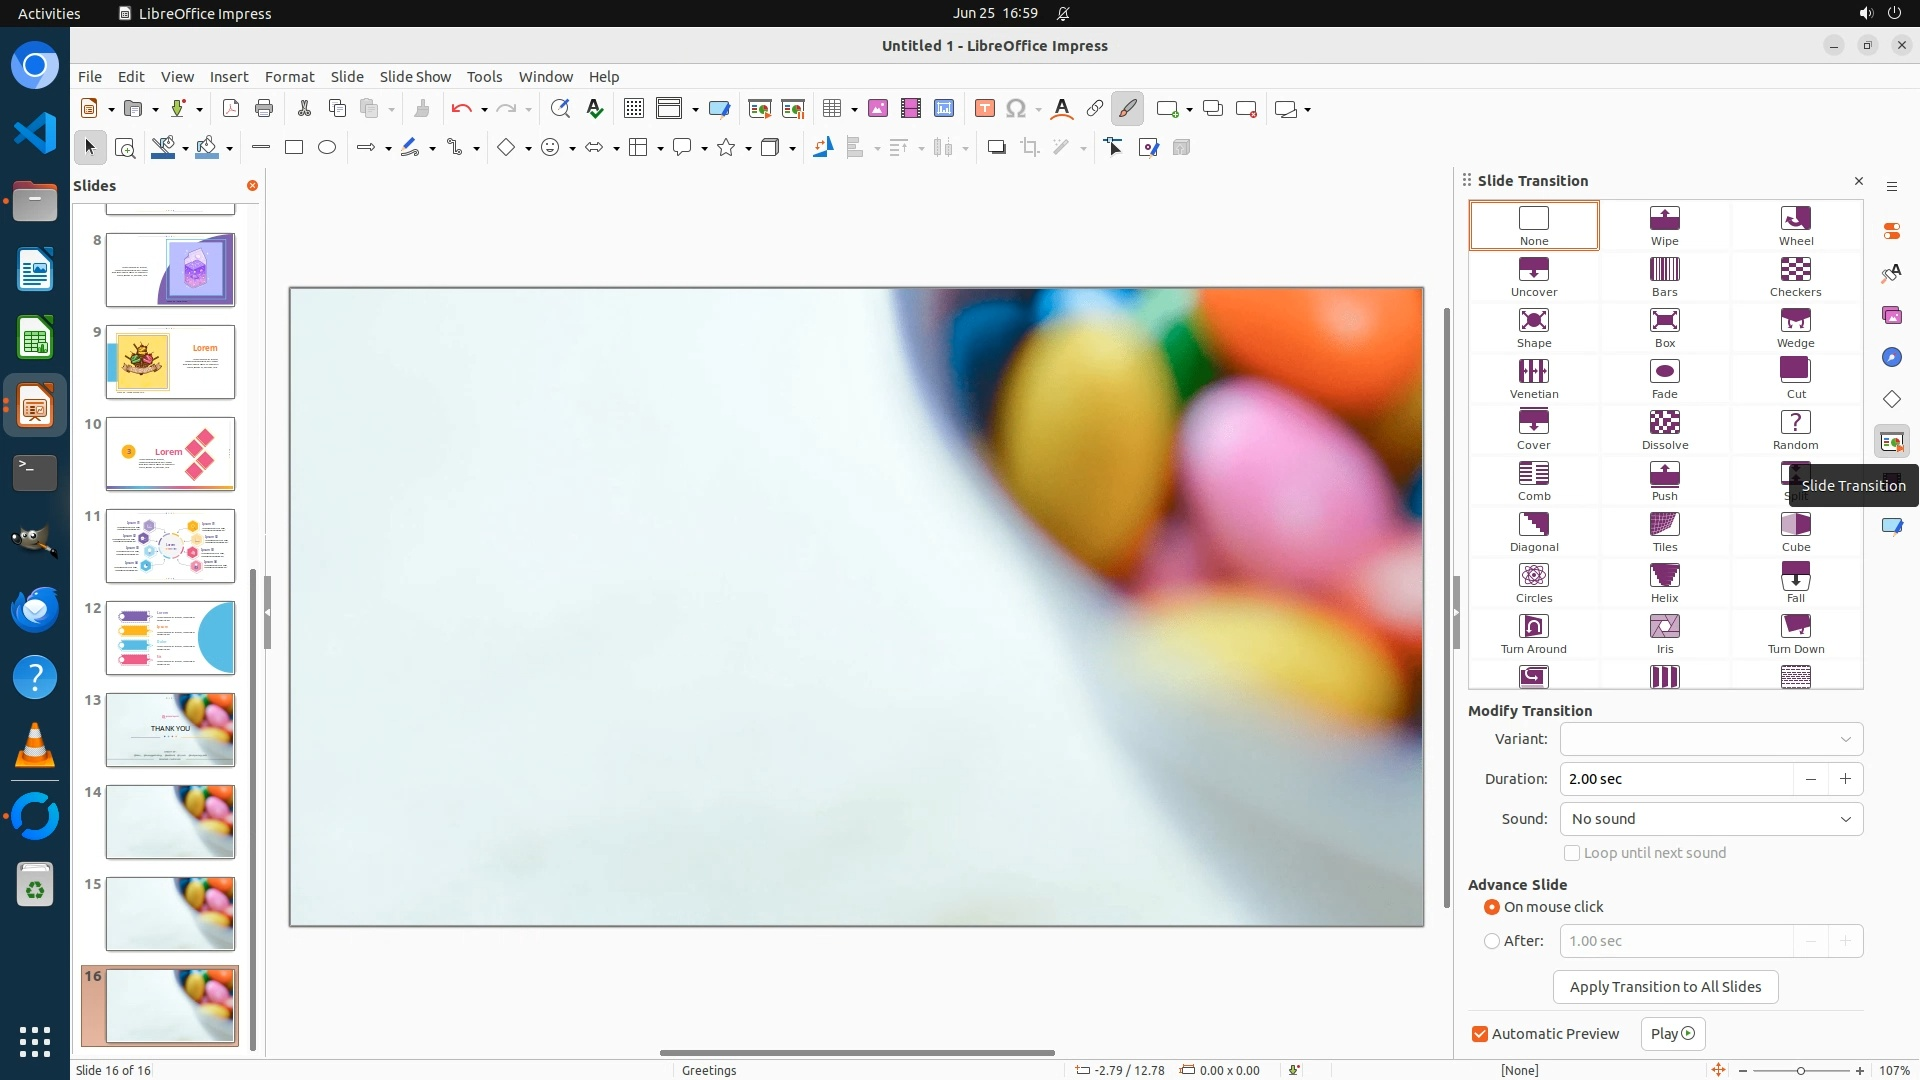Select the After radio button
This screenshot has width=1920, height=1080.
tap(1492, 941)
